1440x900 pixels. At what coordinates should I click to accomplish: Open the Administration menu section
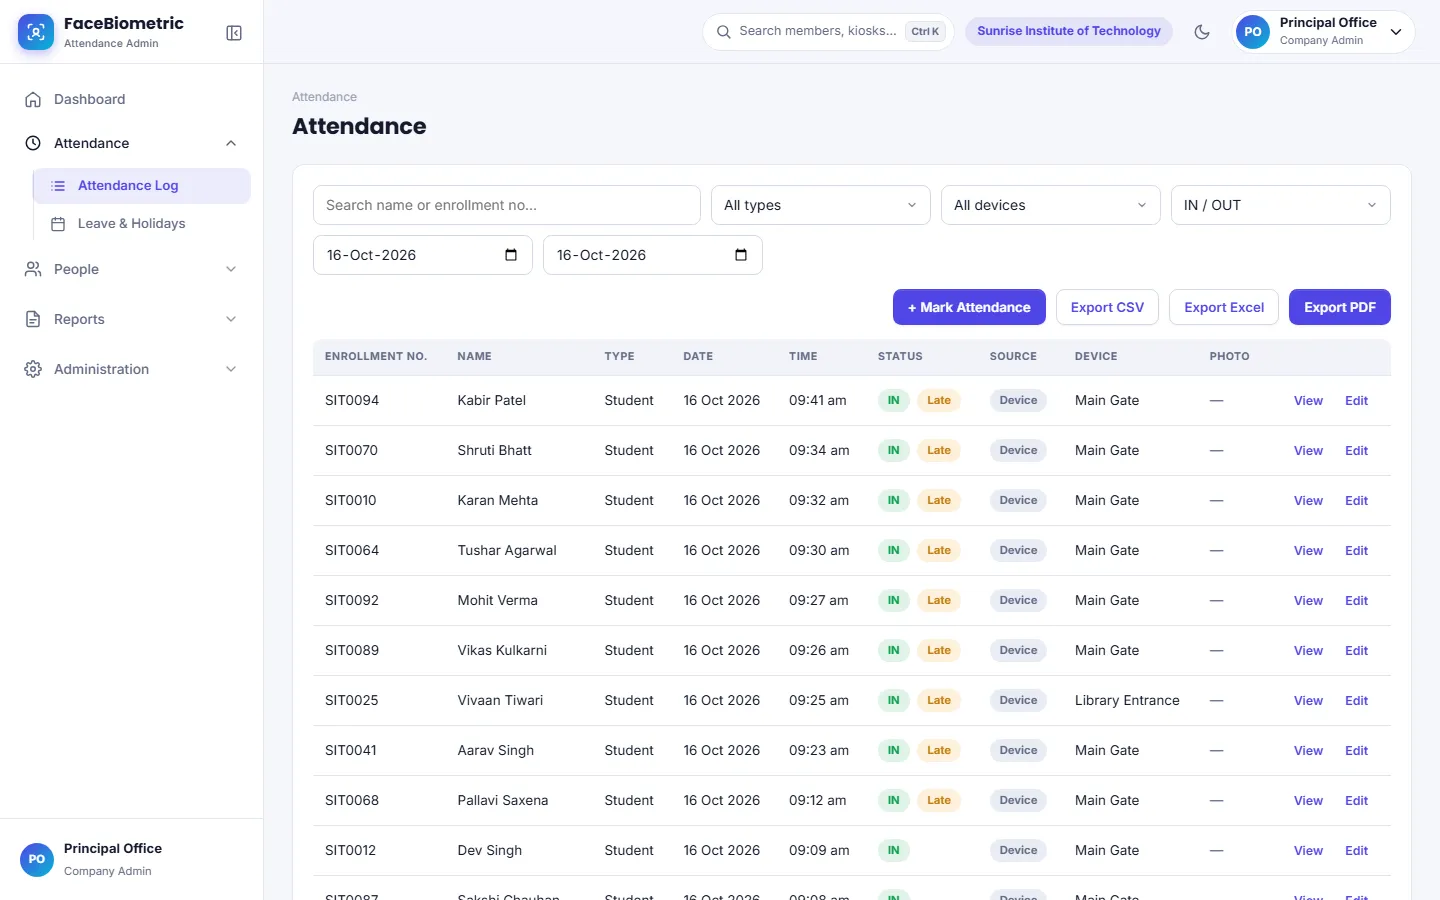pyautogui.click(x=132, y=369)
